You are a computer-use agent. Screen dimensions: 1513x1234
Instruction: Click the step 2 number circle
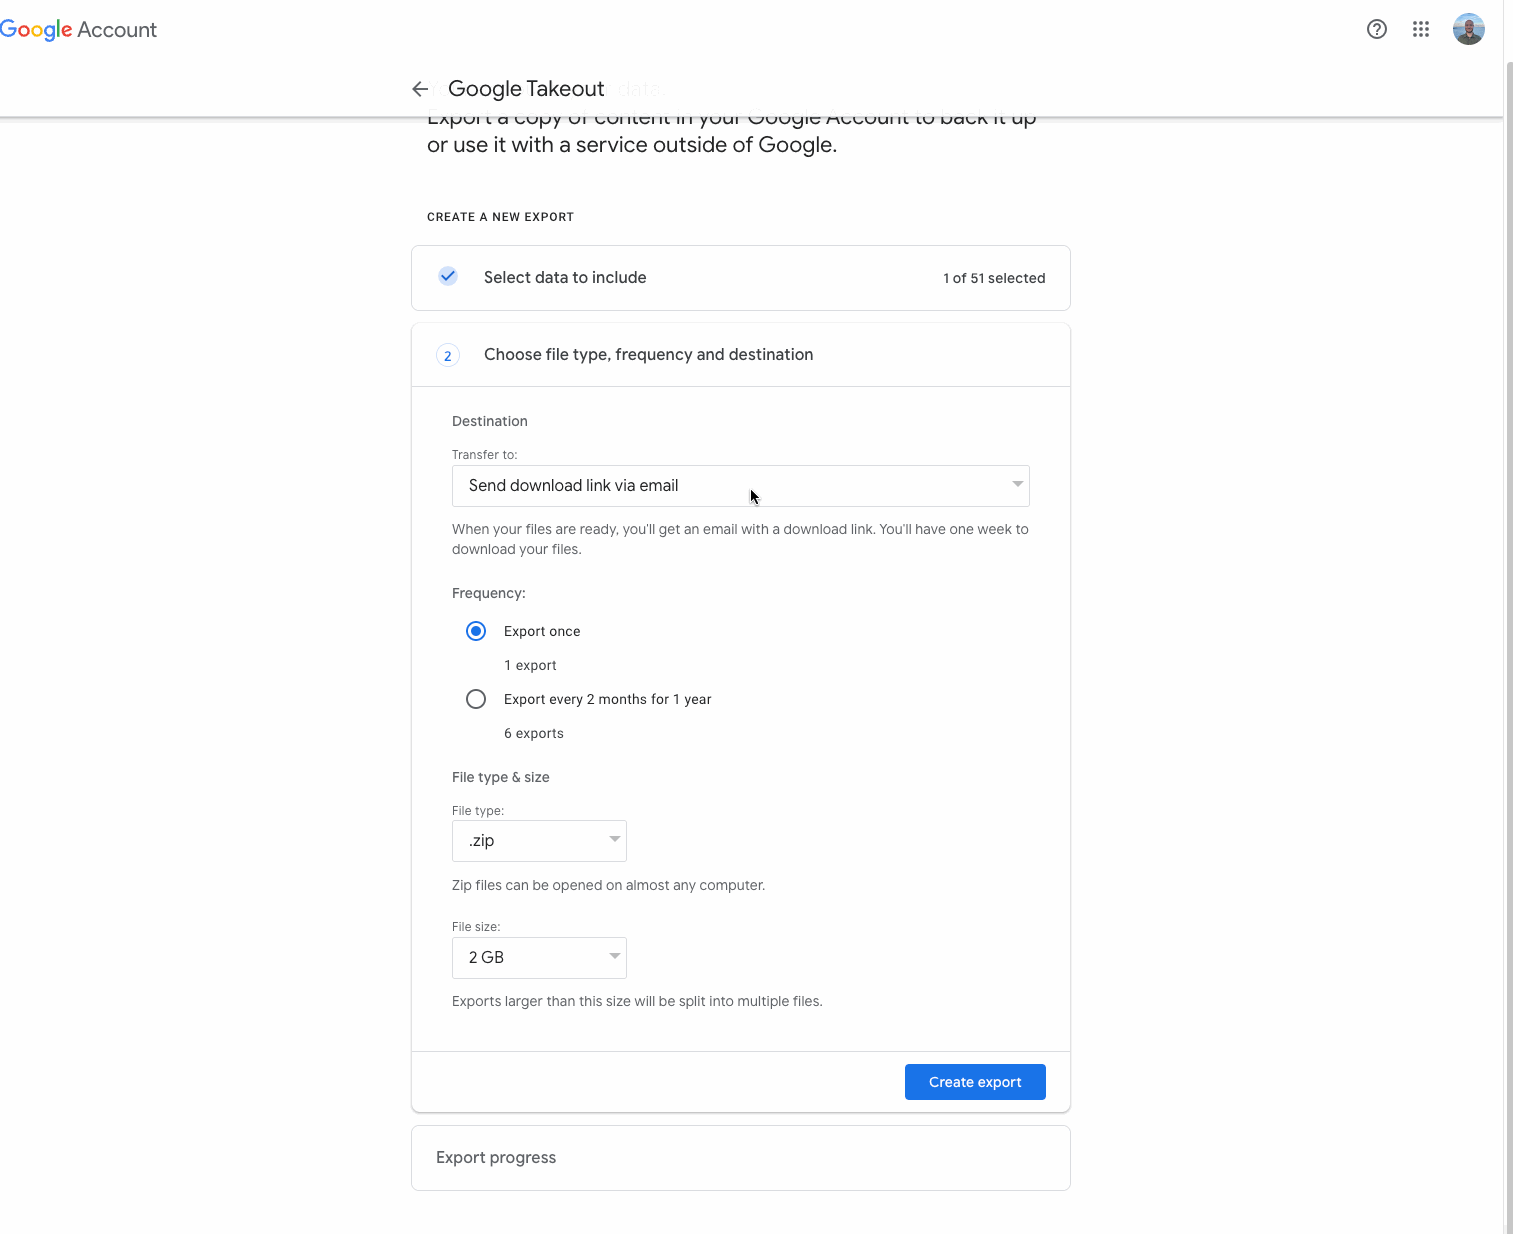pyautogui.click(x=448, y=355)
